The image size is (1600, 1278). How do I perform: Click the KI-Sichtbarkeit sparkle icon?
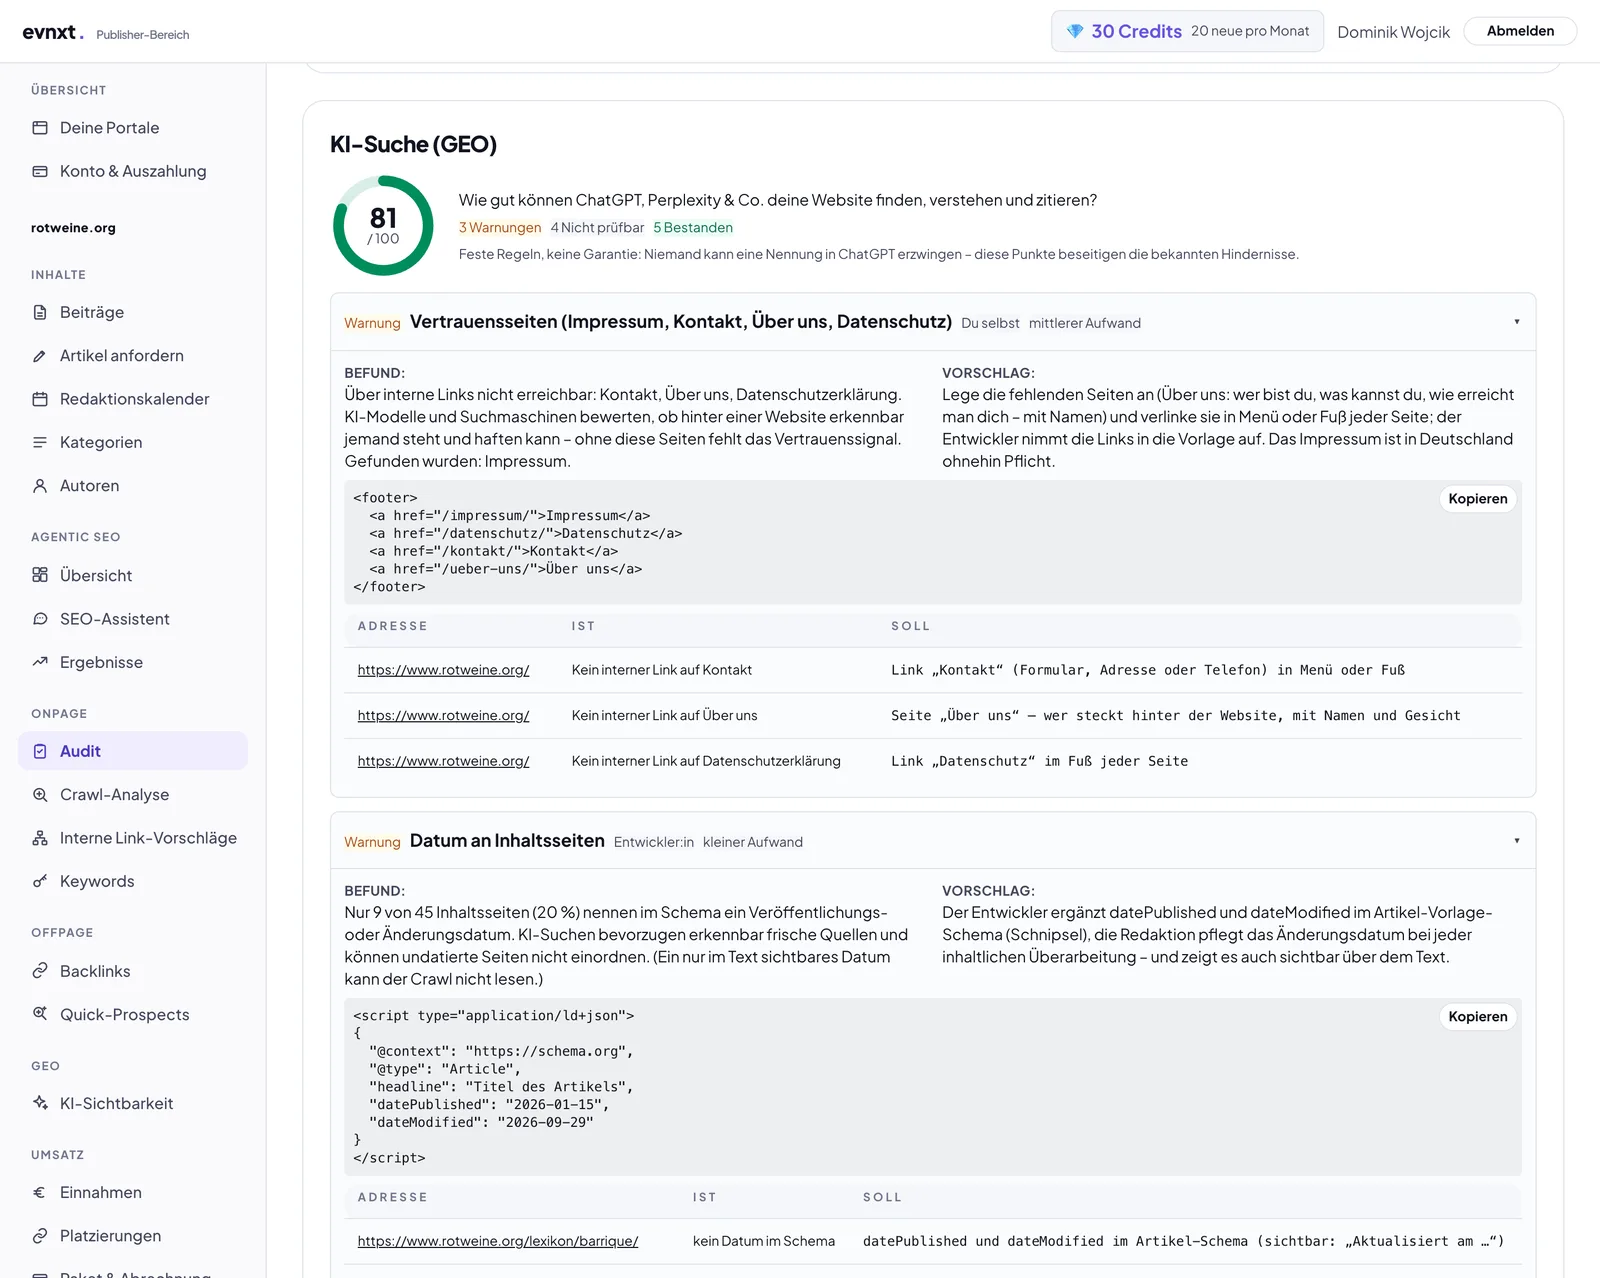tap(40, 1103)
